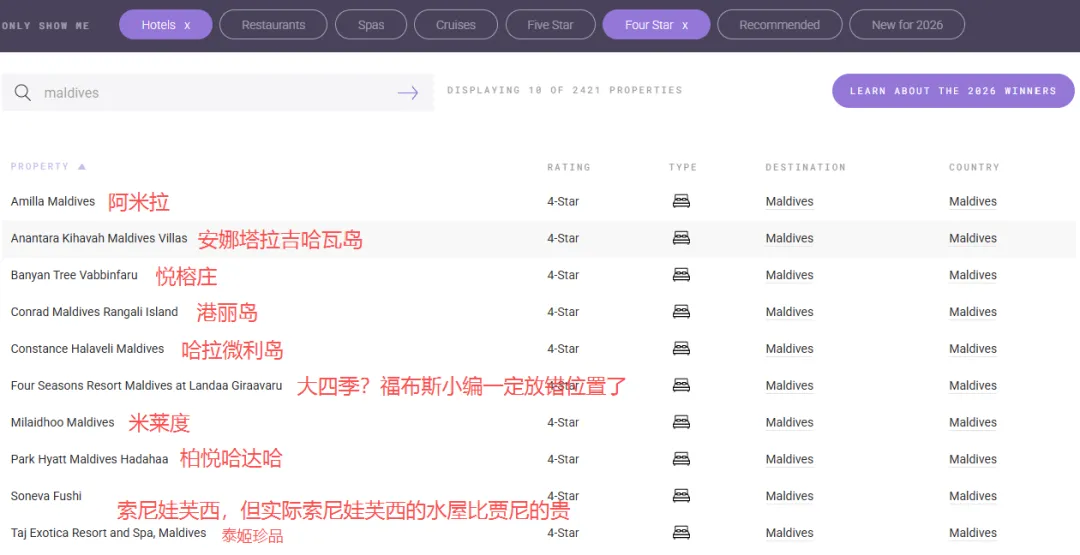Click bed icon in Taj Exotica row
This screenshot has width=1080, height=555.
pos(681,532)
